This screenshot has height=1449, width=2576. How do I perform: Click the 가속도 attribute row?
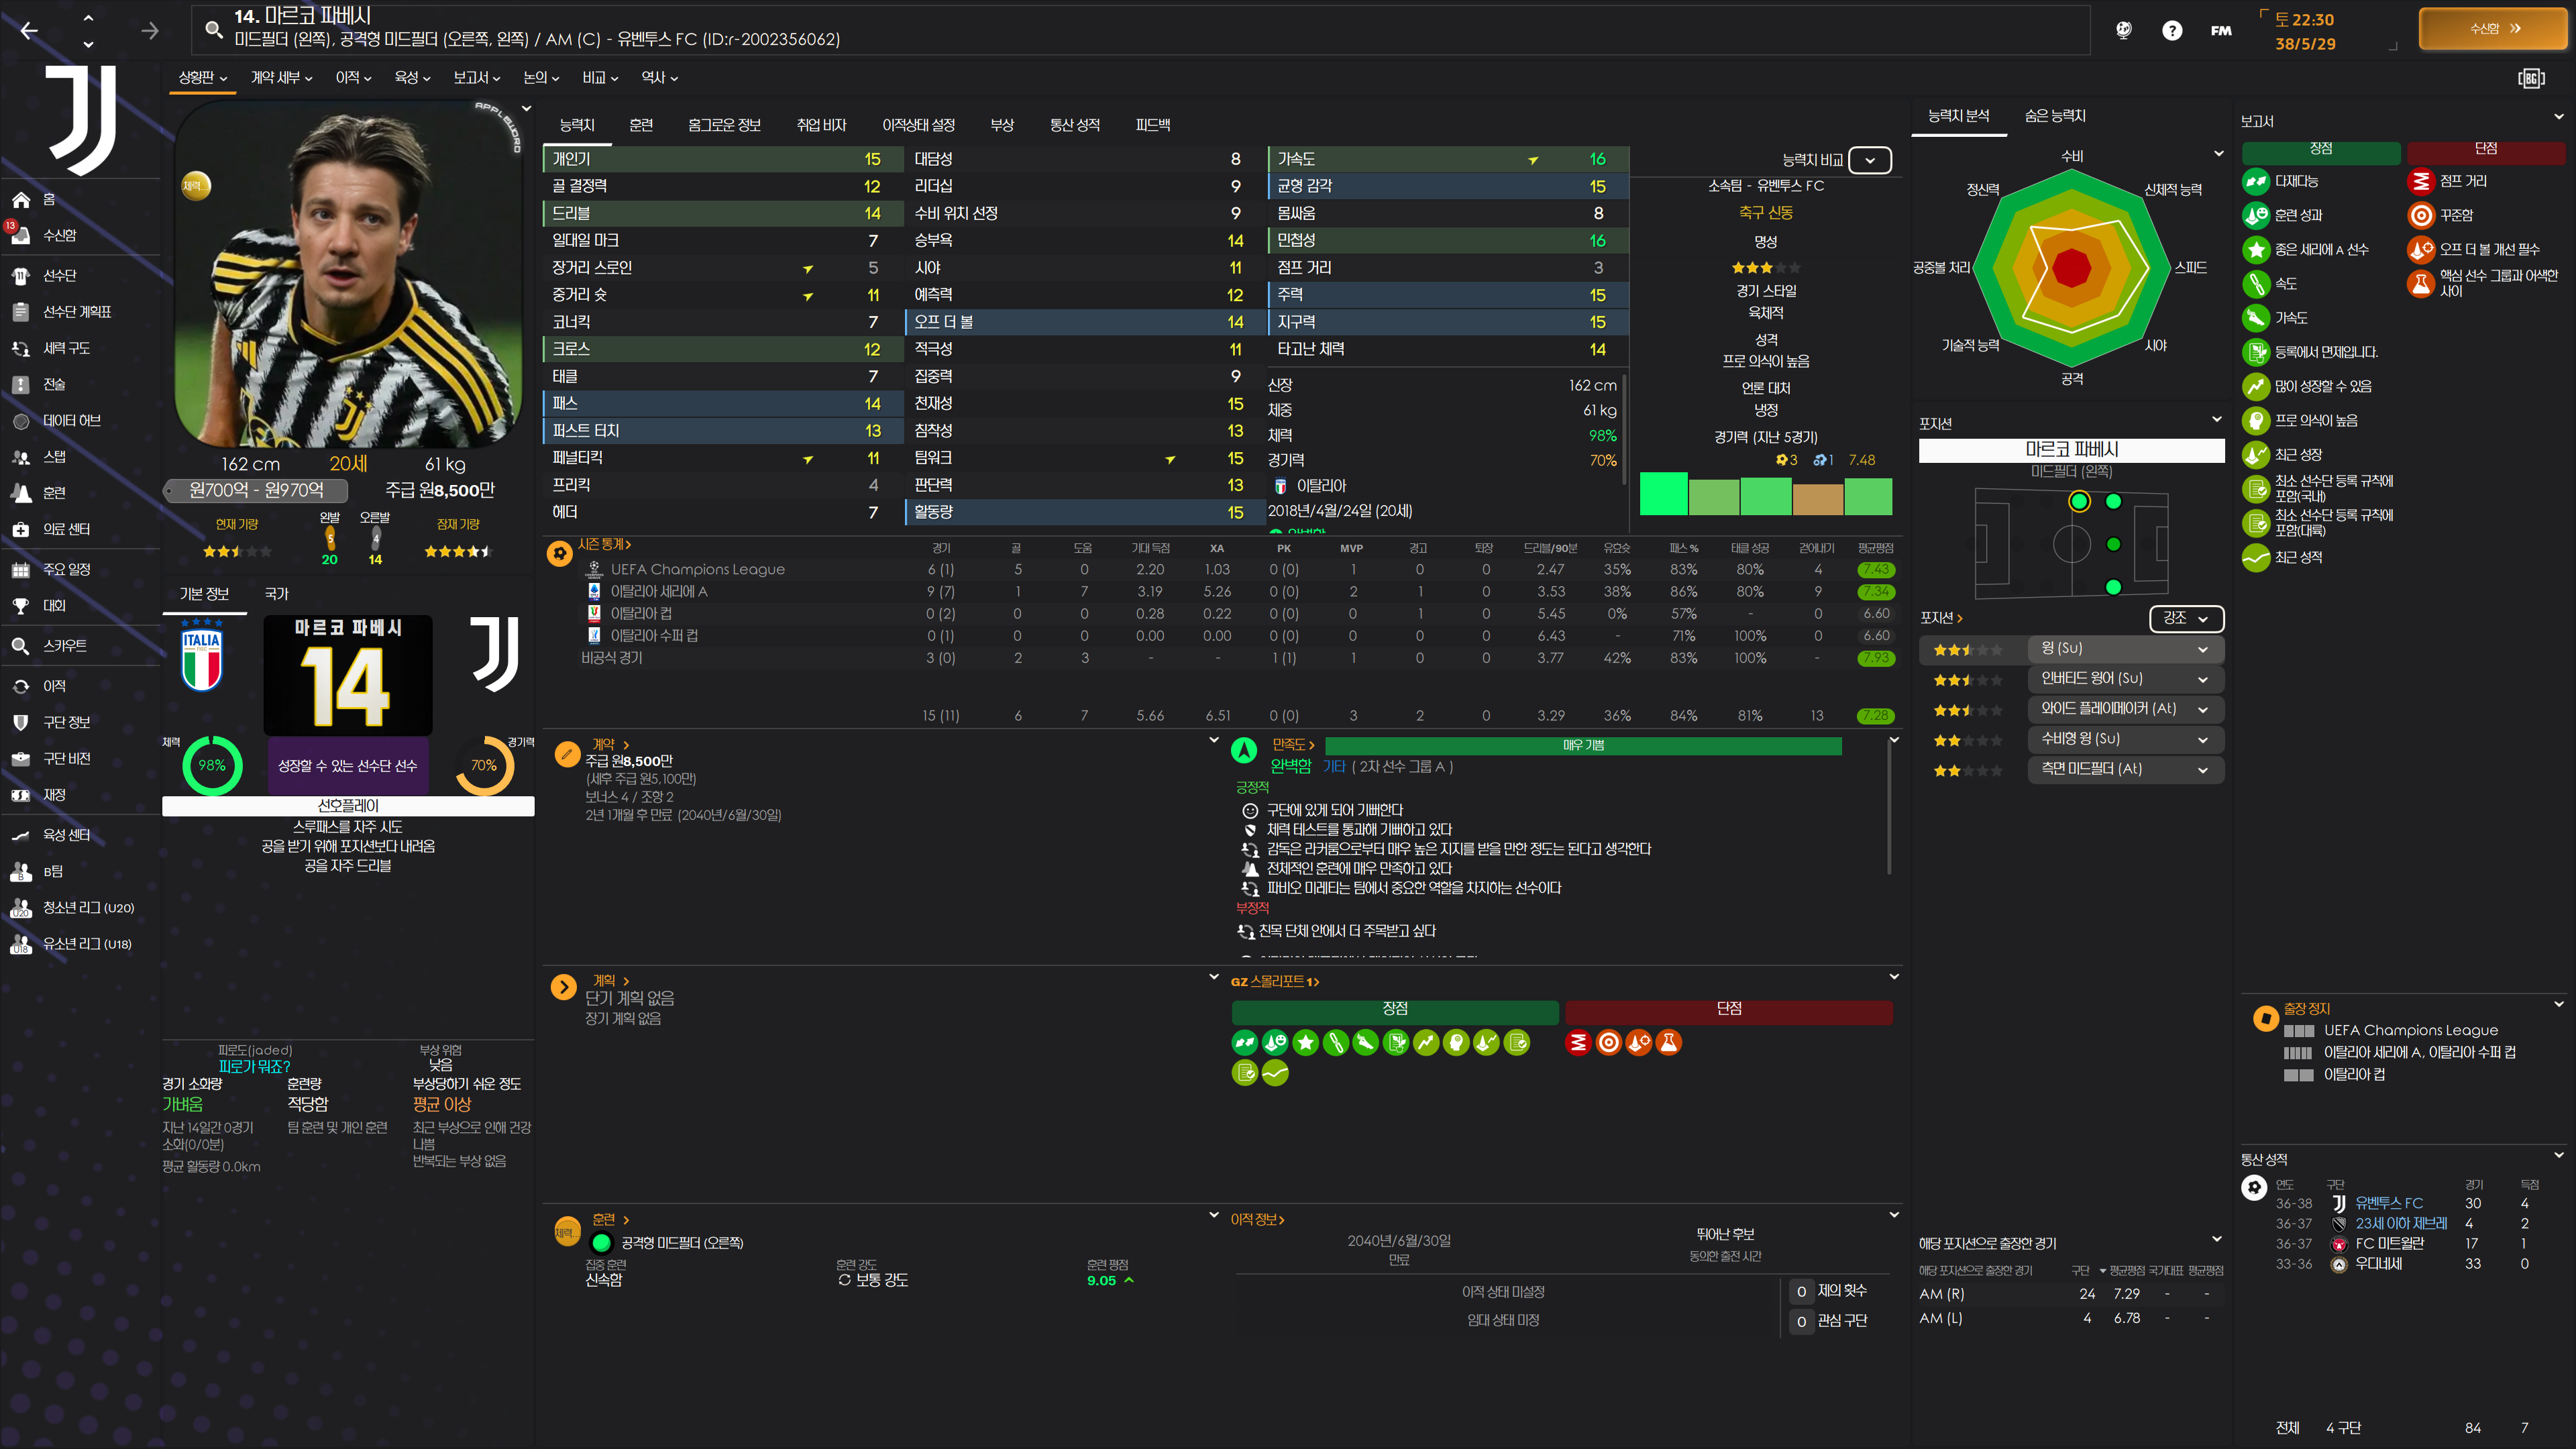(1449, 159)
